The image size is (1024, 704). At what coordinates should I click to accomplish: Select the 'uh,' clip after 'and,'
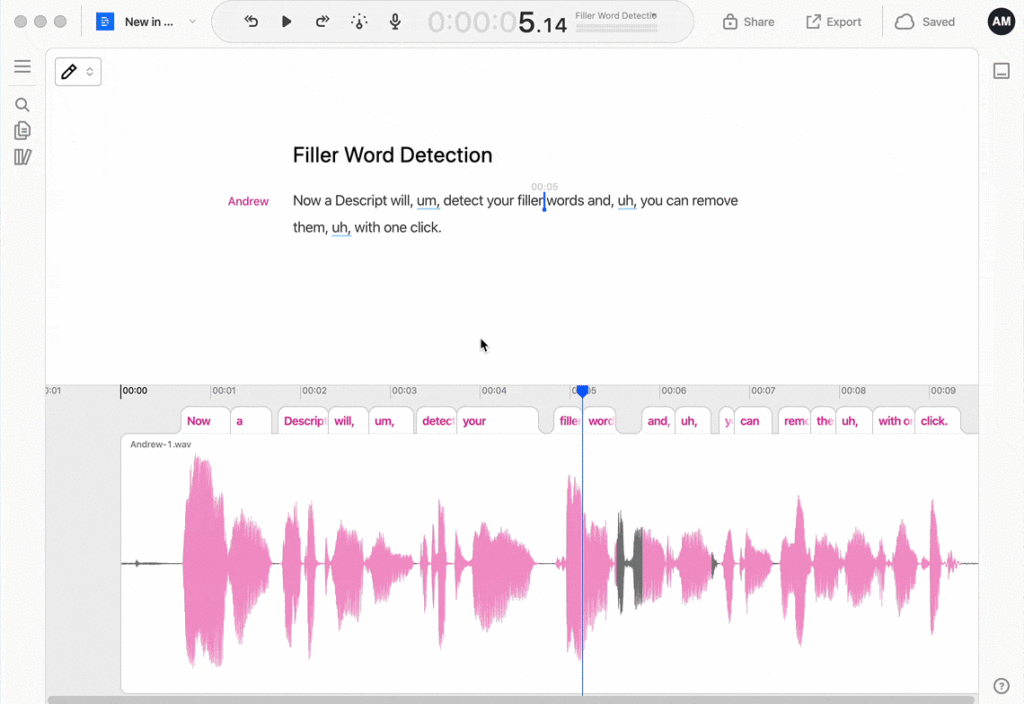point(693,421)
